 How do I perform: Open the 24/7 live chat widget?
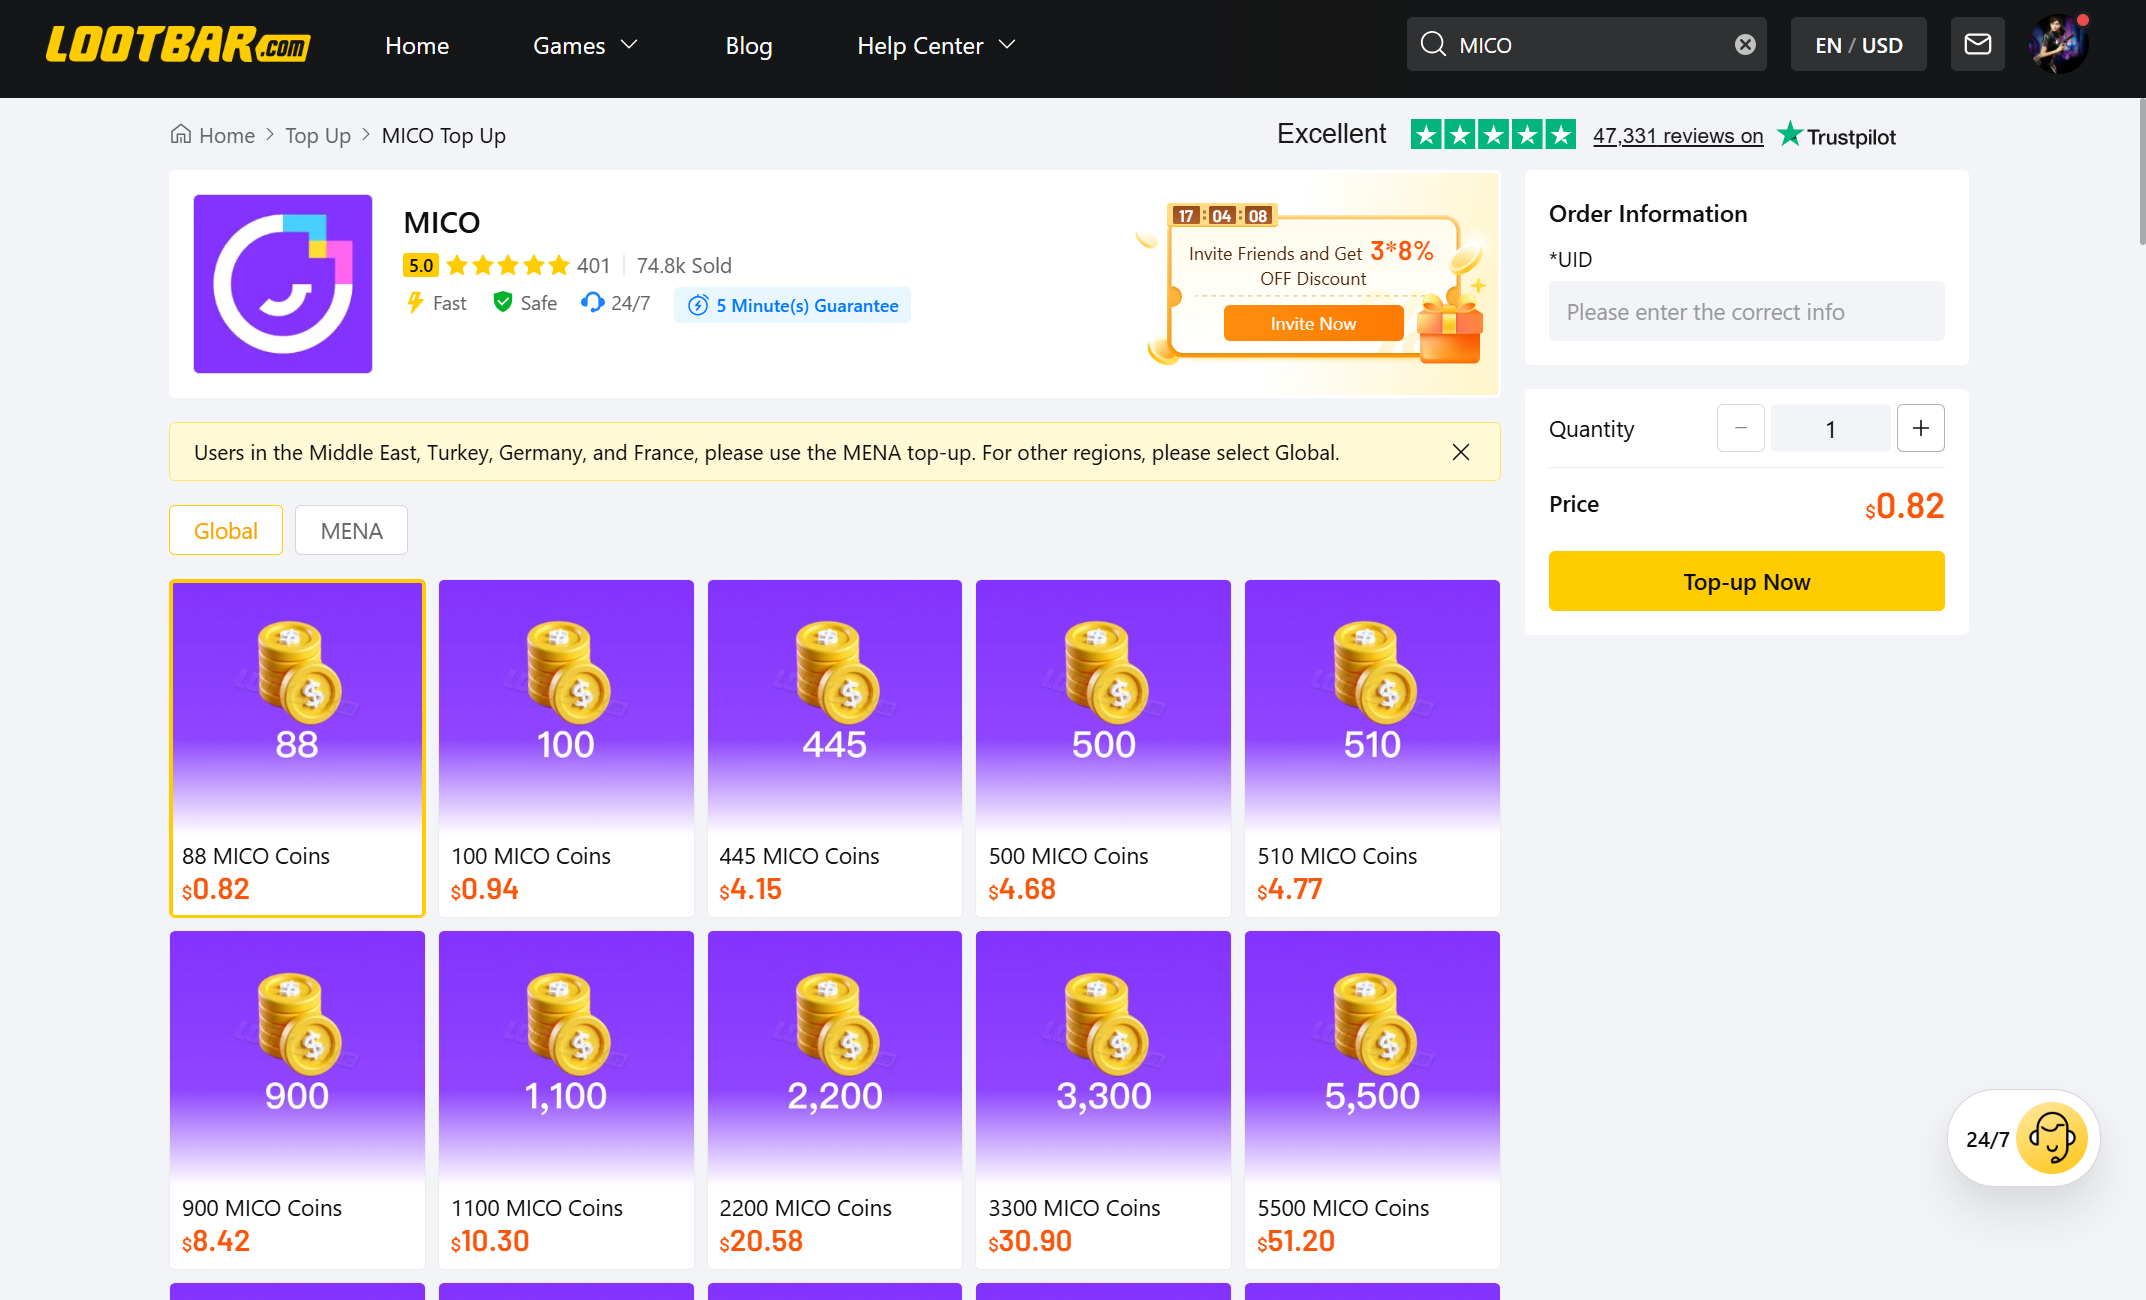click(x=2023, y=1138)
